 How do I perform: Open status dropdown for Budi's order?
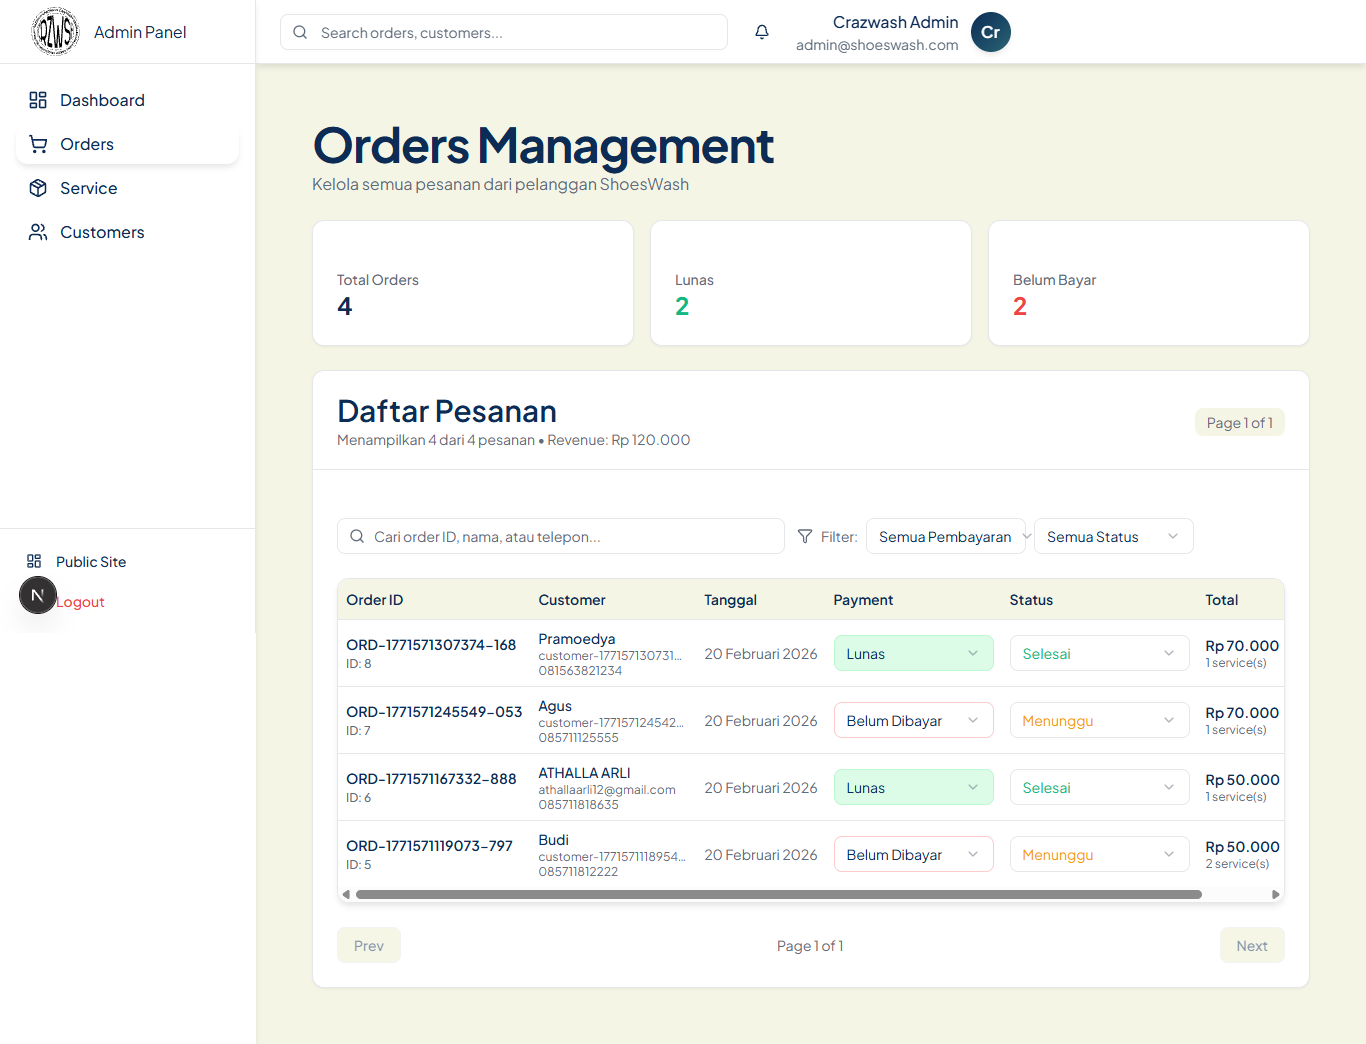pos(1100,854)
